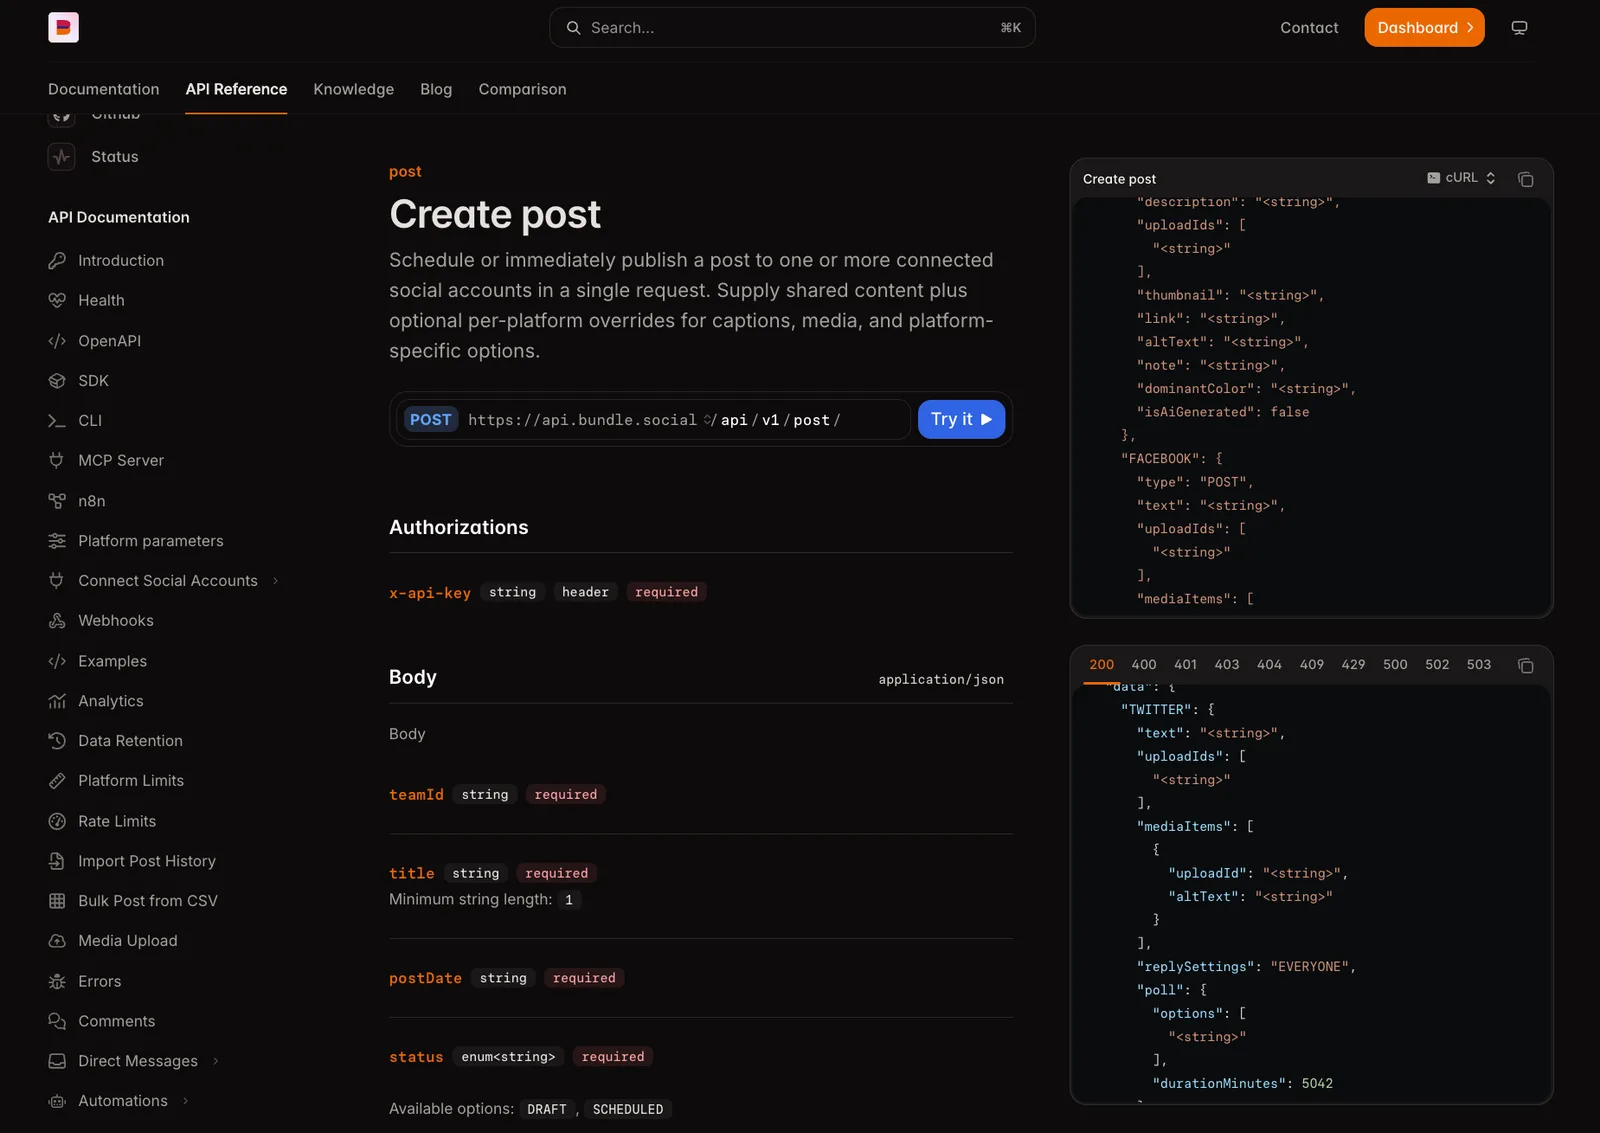Click the Webhooks icon in sidebar
1600x1133 pixels.
(57, 621)
